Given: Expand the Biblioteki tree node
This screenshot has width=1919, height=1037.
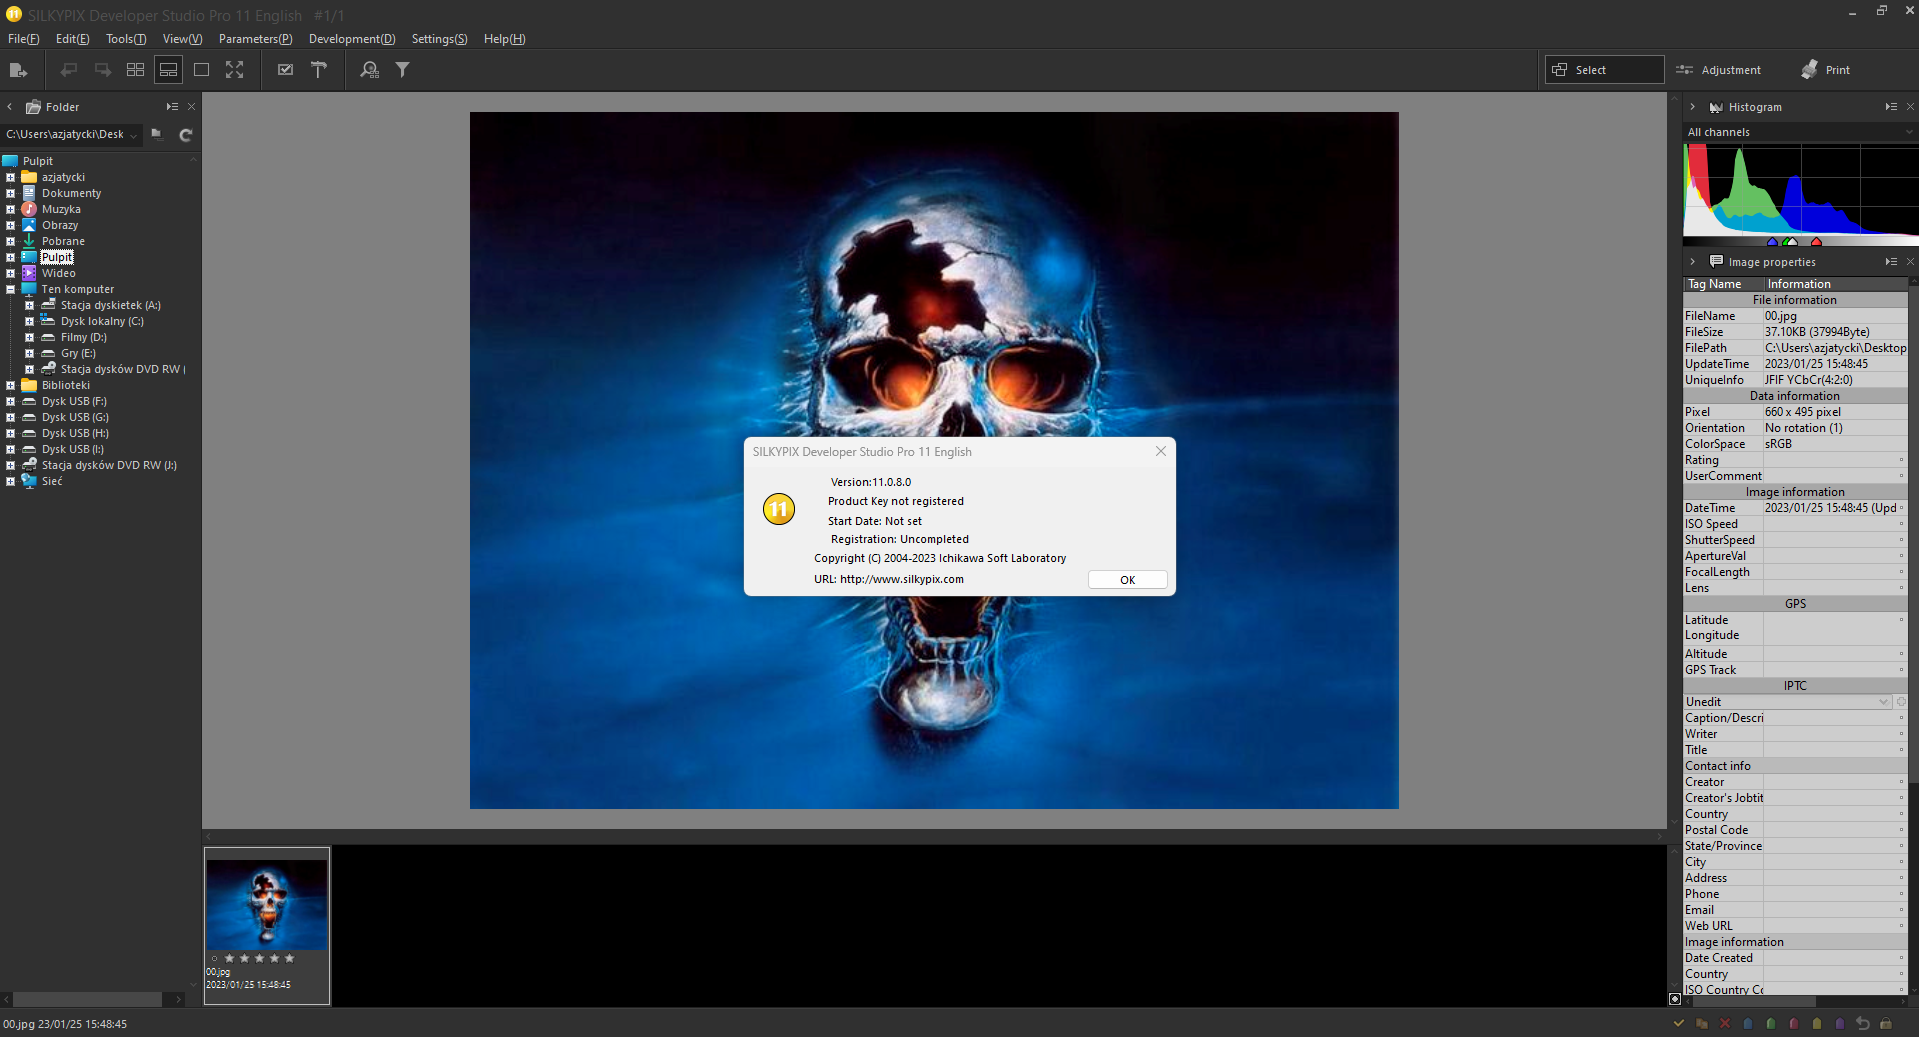Looking at the screenshot, I should point(10,385).
